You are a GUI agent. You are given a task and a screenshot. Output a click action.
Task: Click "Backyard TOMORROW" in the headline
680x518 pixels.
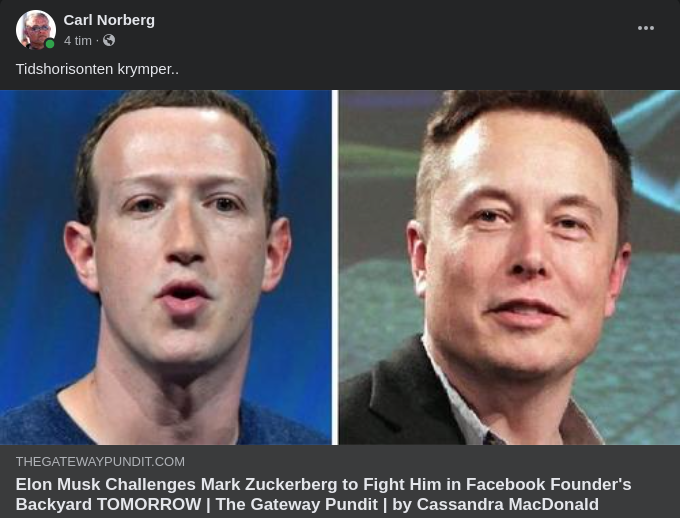(x=108, y=505)
